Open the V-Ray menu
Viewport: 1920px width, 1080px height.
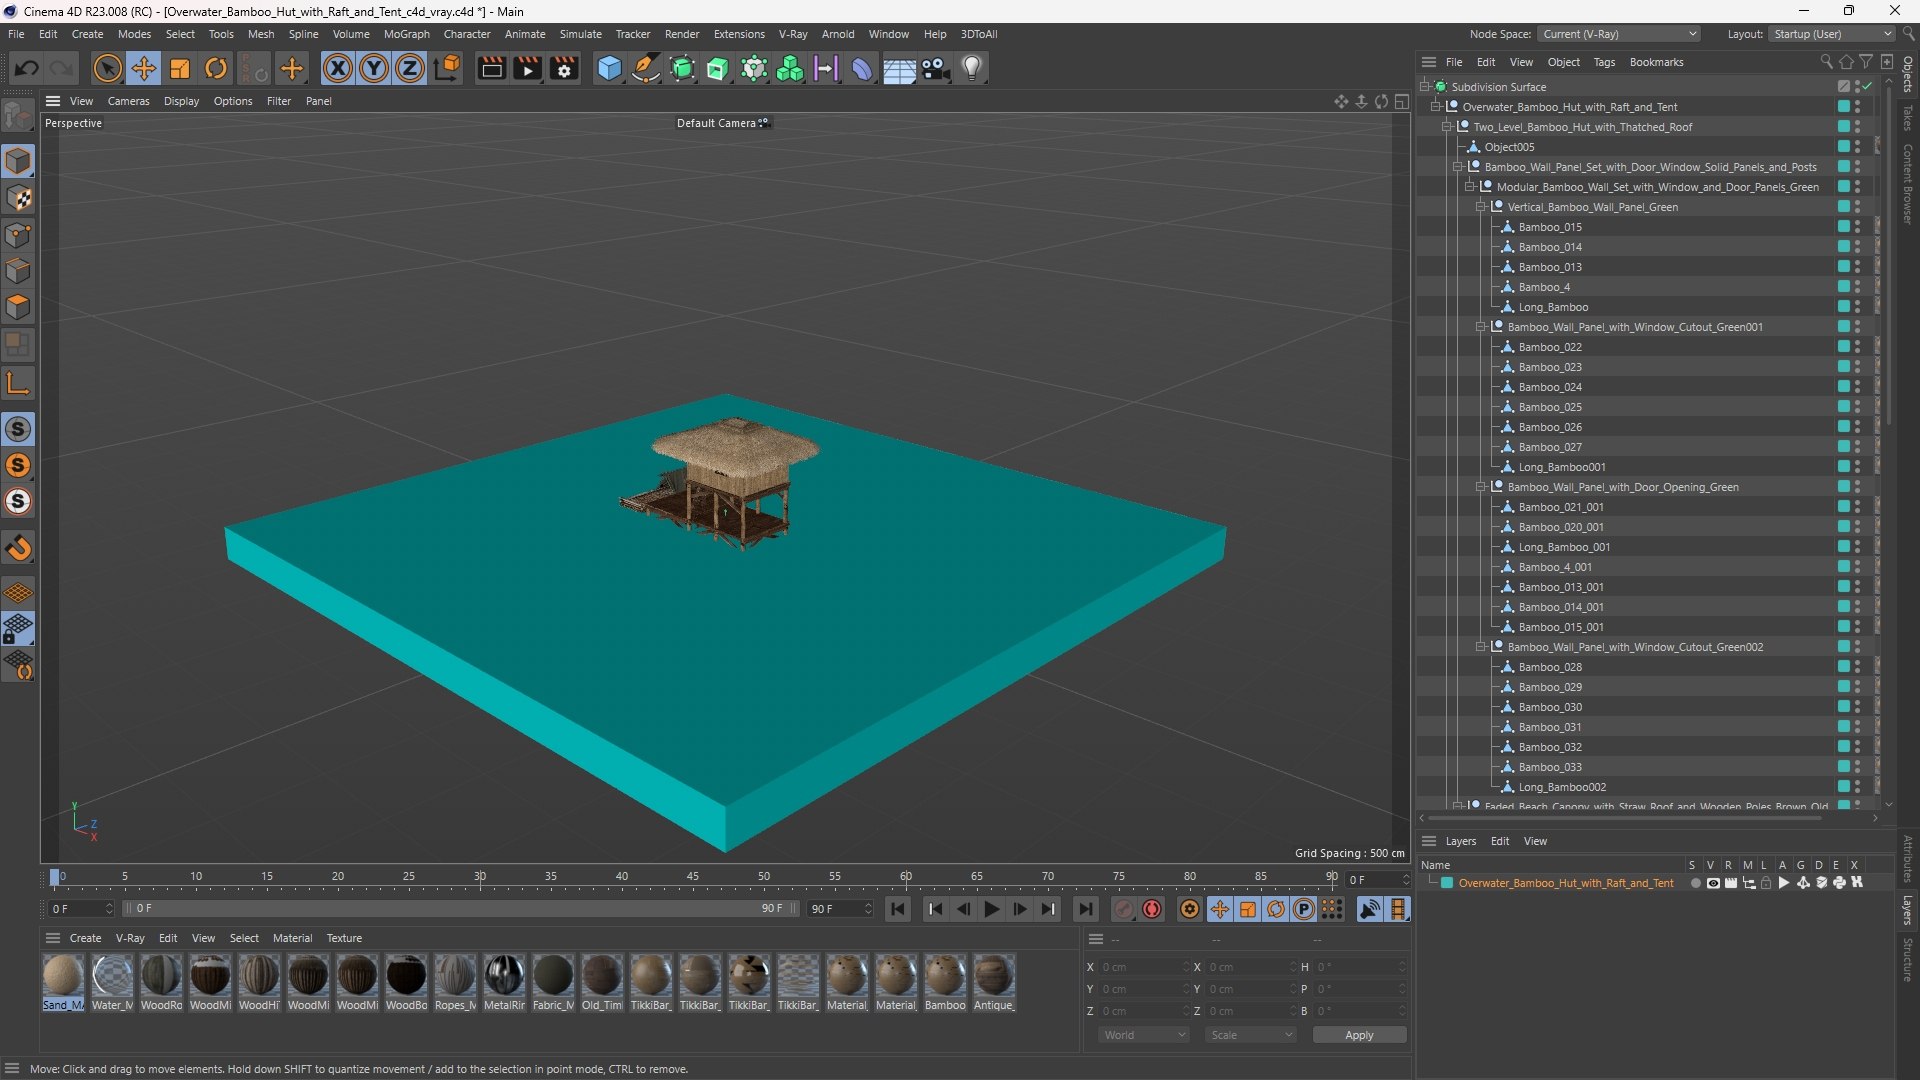[793, 34]
